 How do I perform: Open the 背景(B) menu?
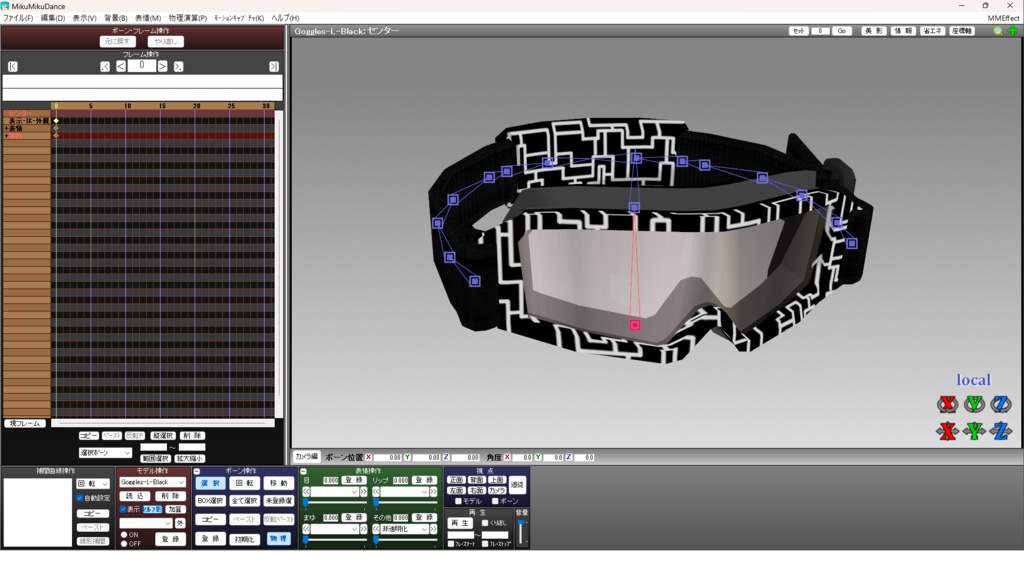(116, 18)
